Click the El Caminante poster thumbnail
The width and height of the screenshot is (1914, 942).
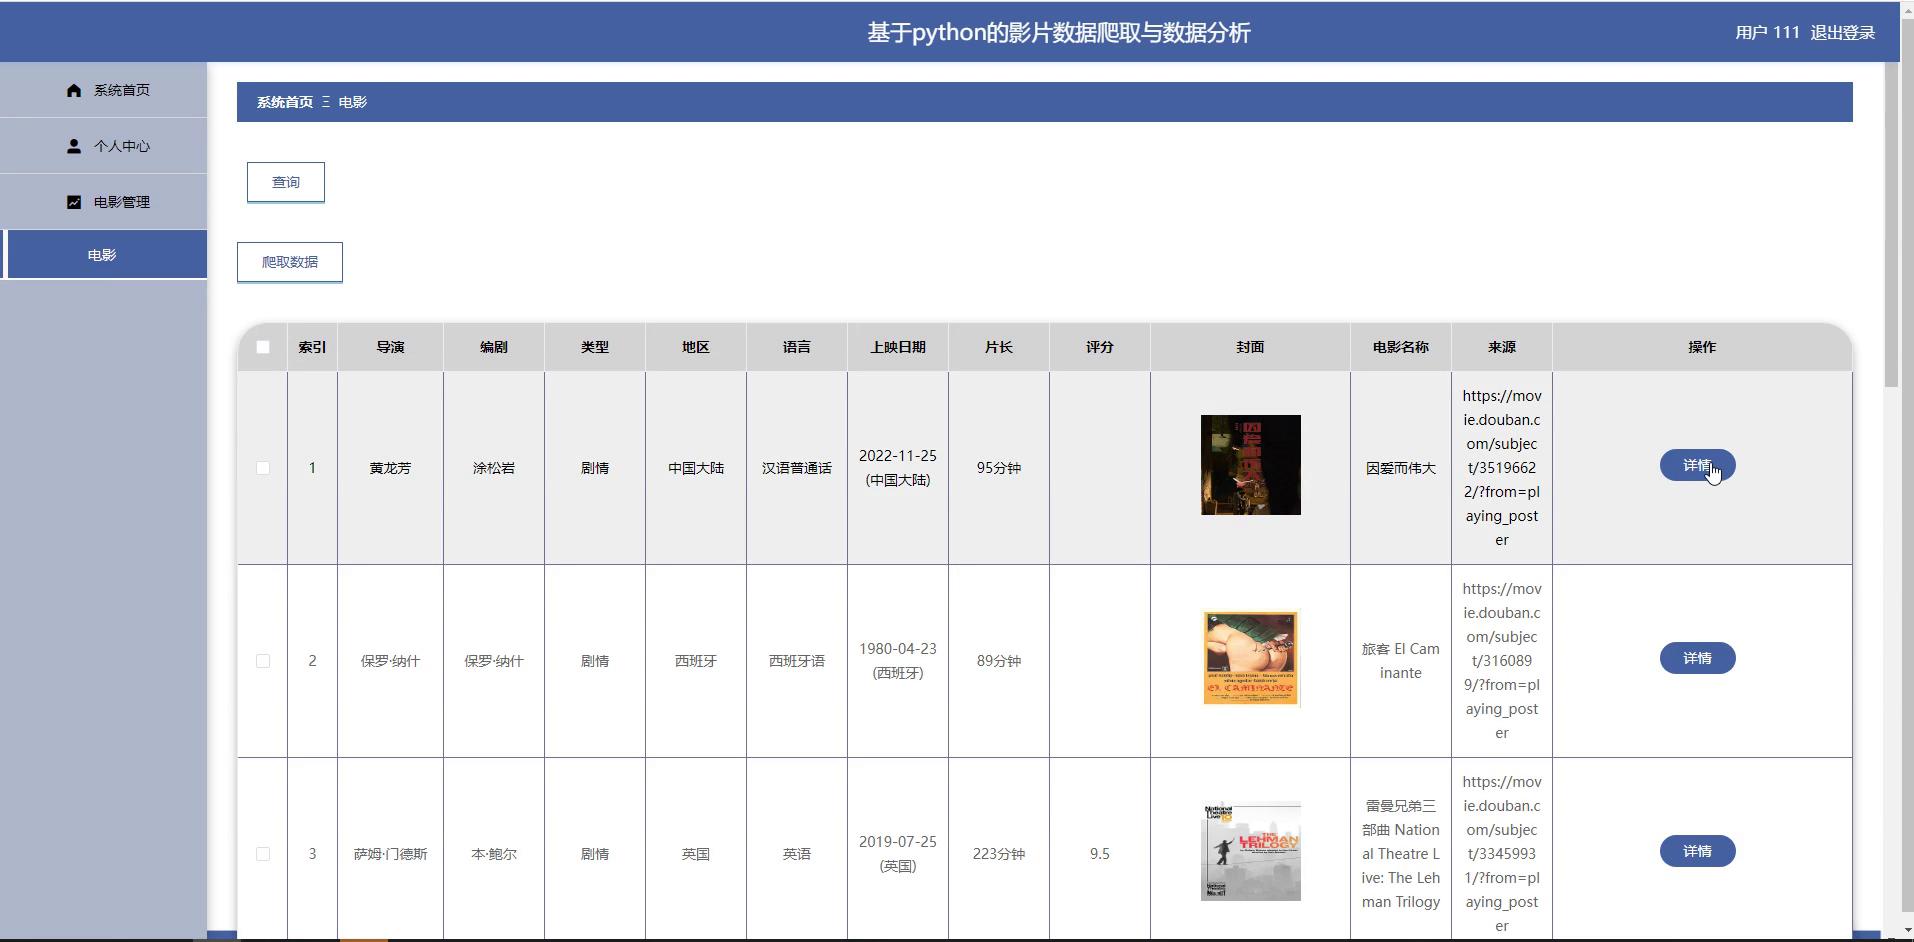(x=1251, y=658)
